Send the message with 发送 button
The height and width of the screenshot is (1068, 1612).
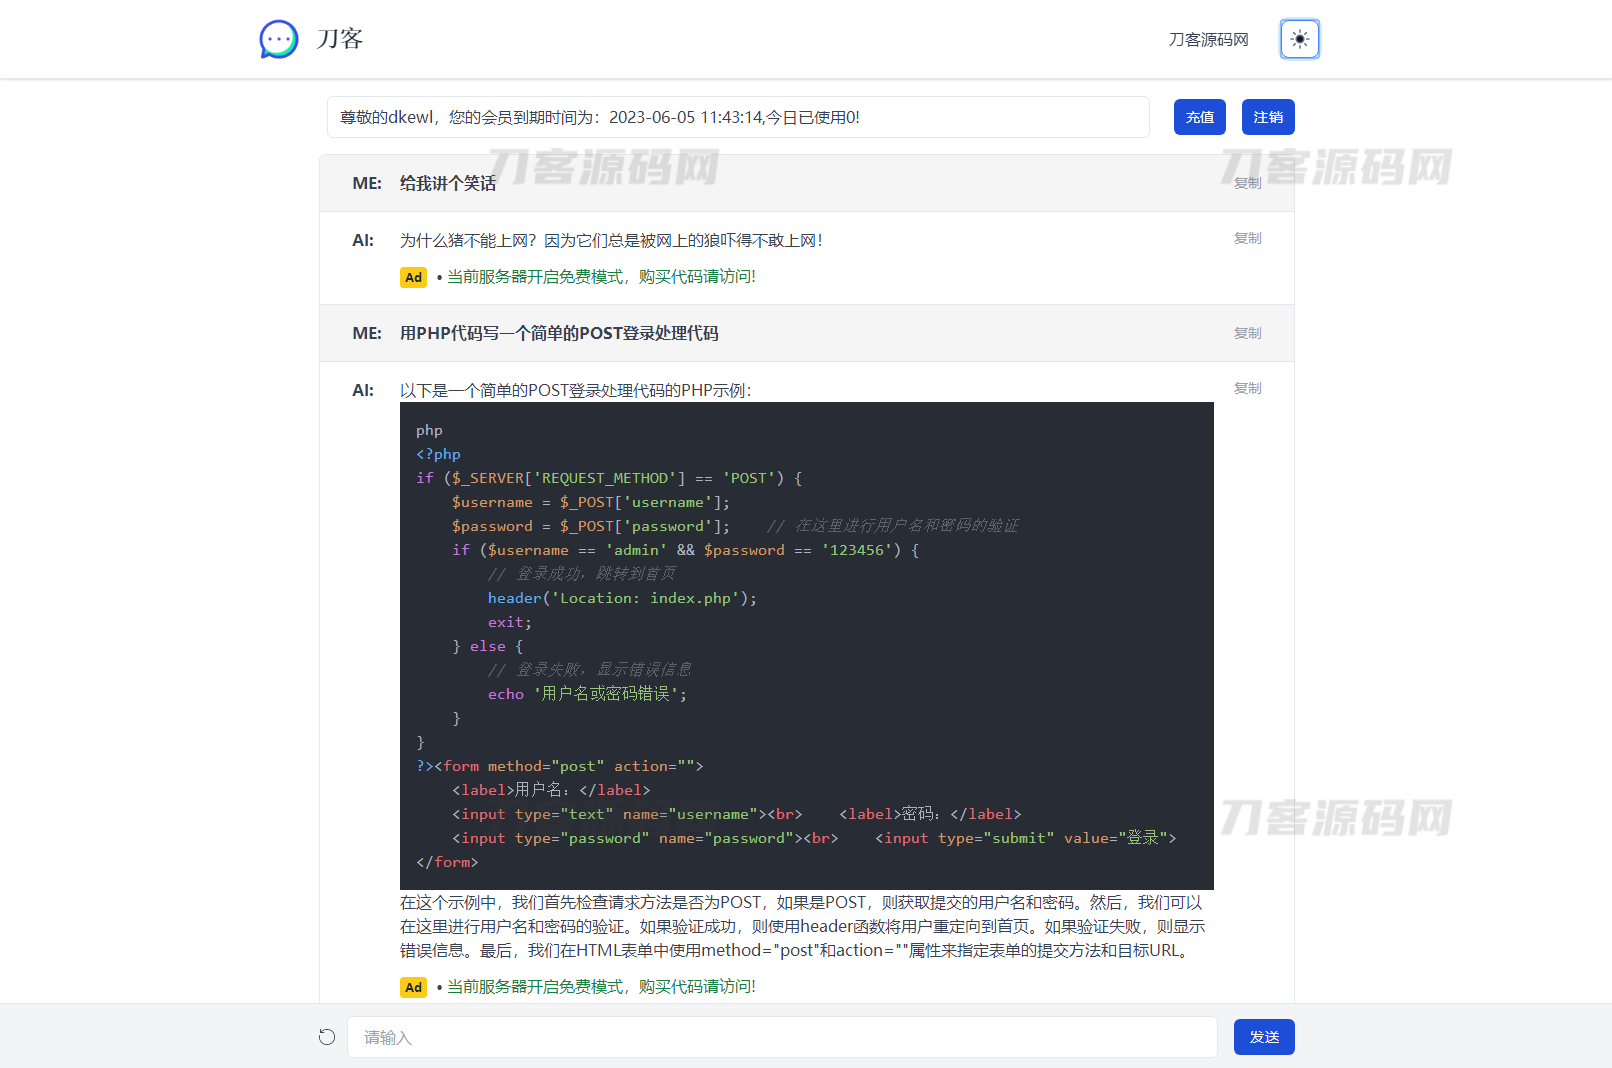[1264, 1037]
